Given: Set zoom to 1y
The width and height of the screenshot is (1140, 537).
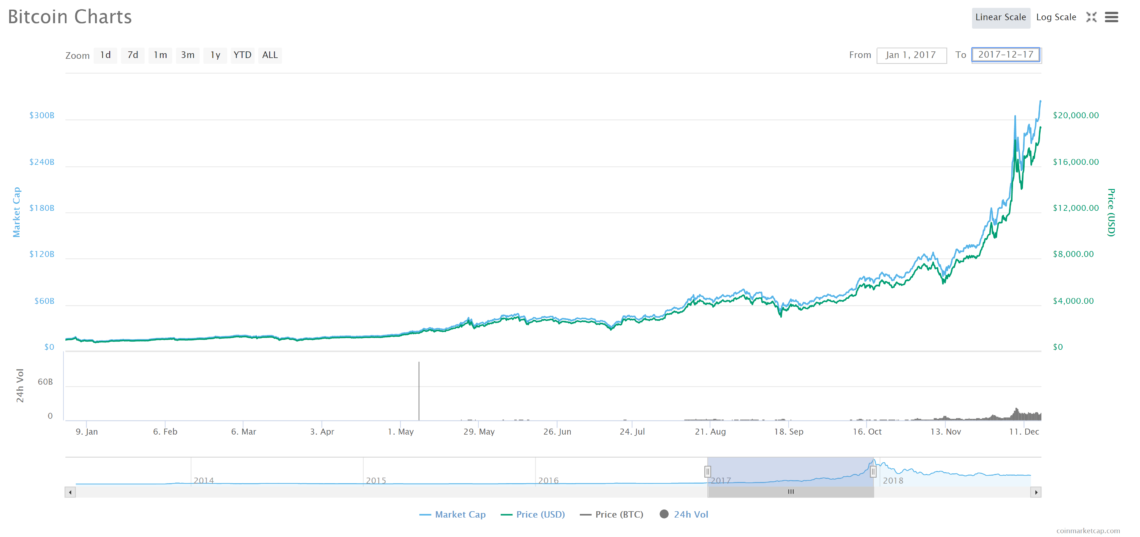Looking at the screenshot, I should click(x=215, y=55).
